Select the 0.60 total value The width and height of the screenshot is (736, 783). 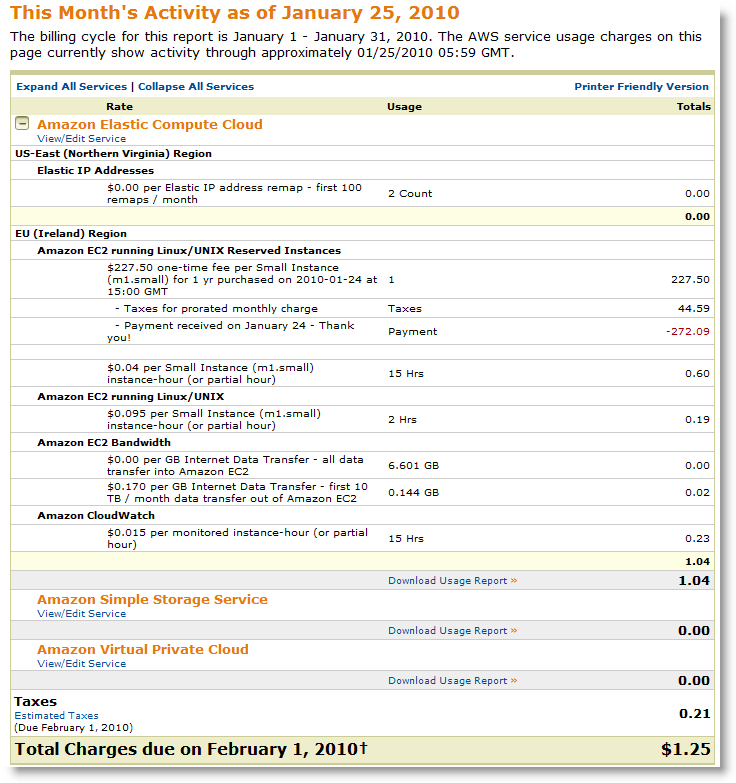[697, 373]
